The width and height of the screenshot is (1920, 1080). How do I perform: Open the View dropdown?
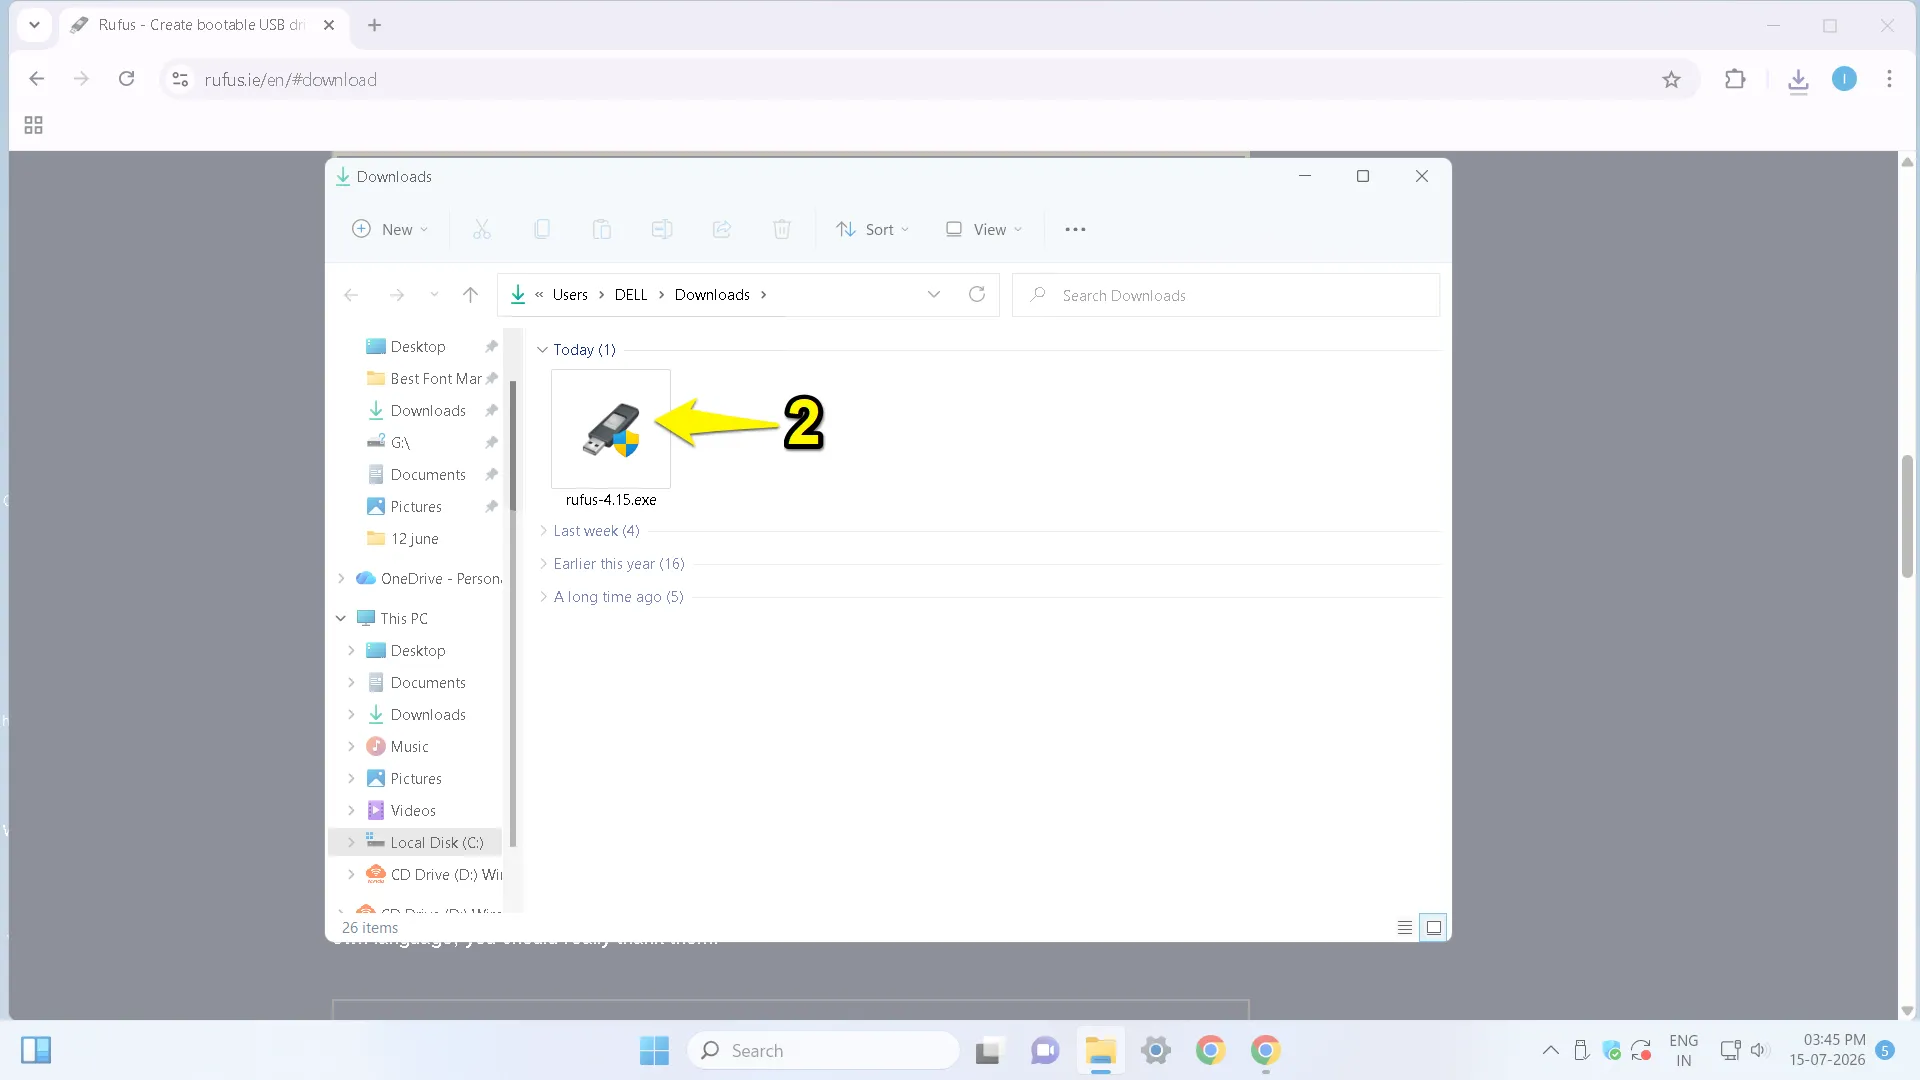[985, 229]
